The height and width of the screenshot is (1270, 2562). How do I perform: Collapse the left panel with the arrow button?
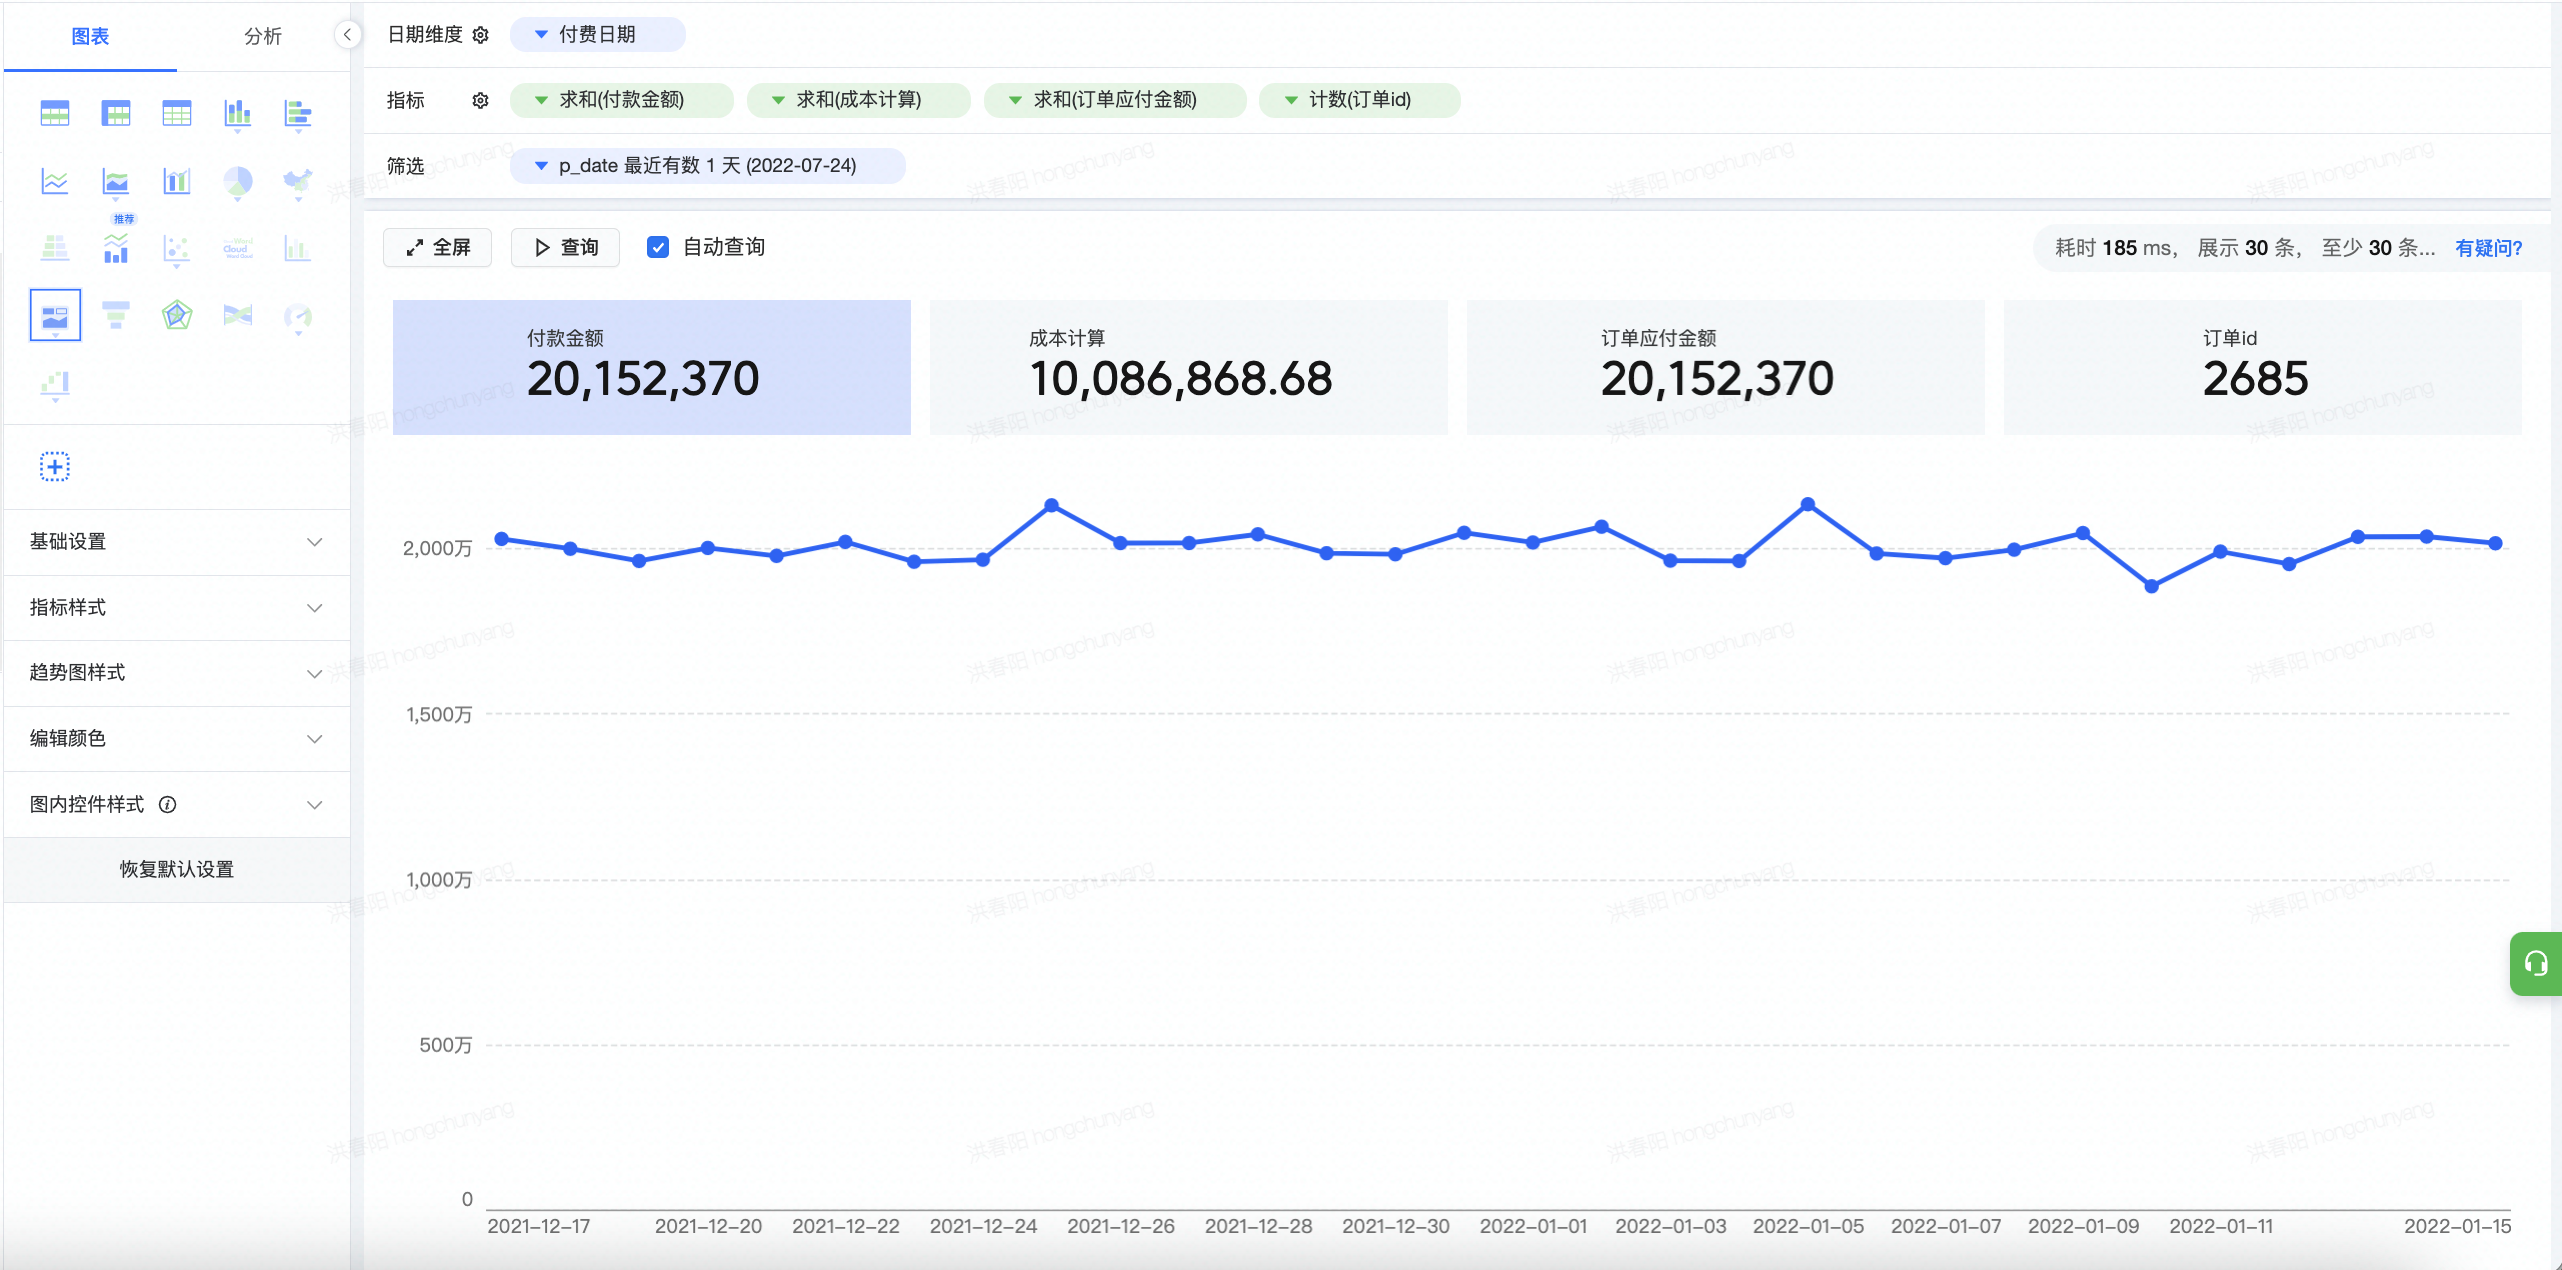click(347, 35)
